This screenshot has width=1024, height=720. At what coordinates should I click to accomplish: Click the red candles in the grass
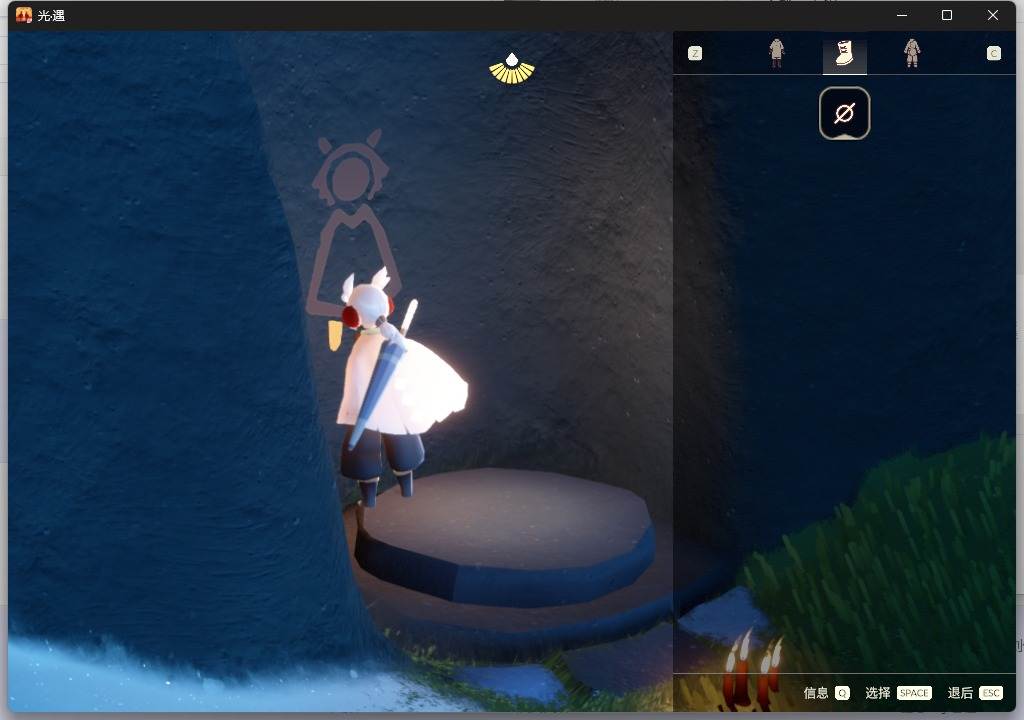[x=751, y=670]
